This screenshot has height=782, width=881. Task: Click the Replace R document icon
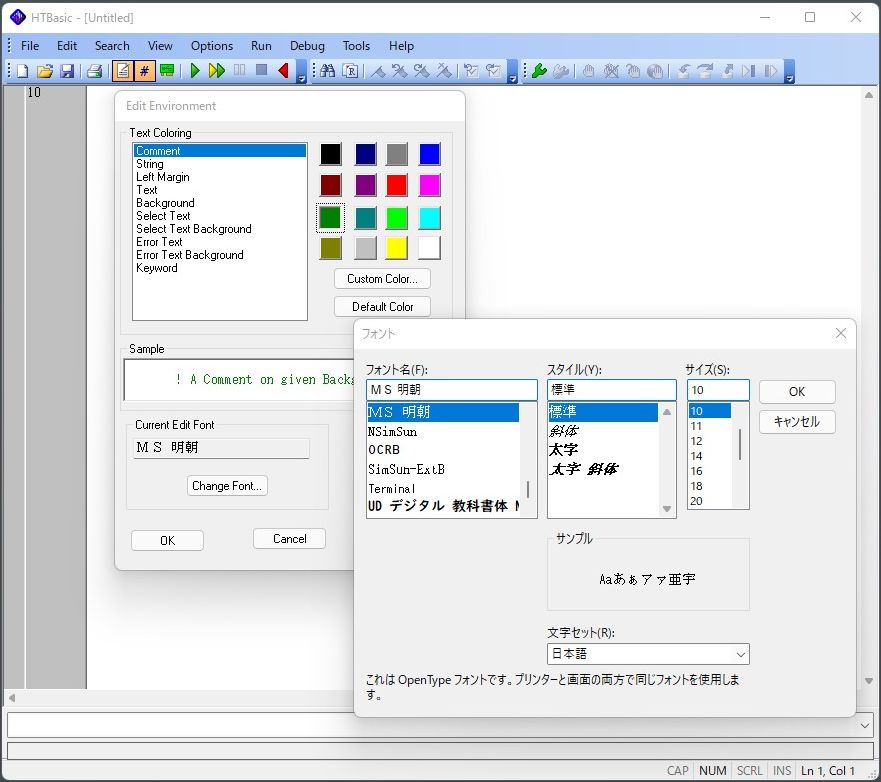point(351,71)
